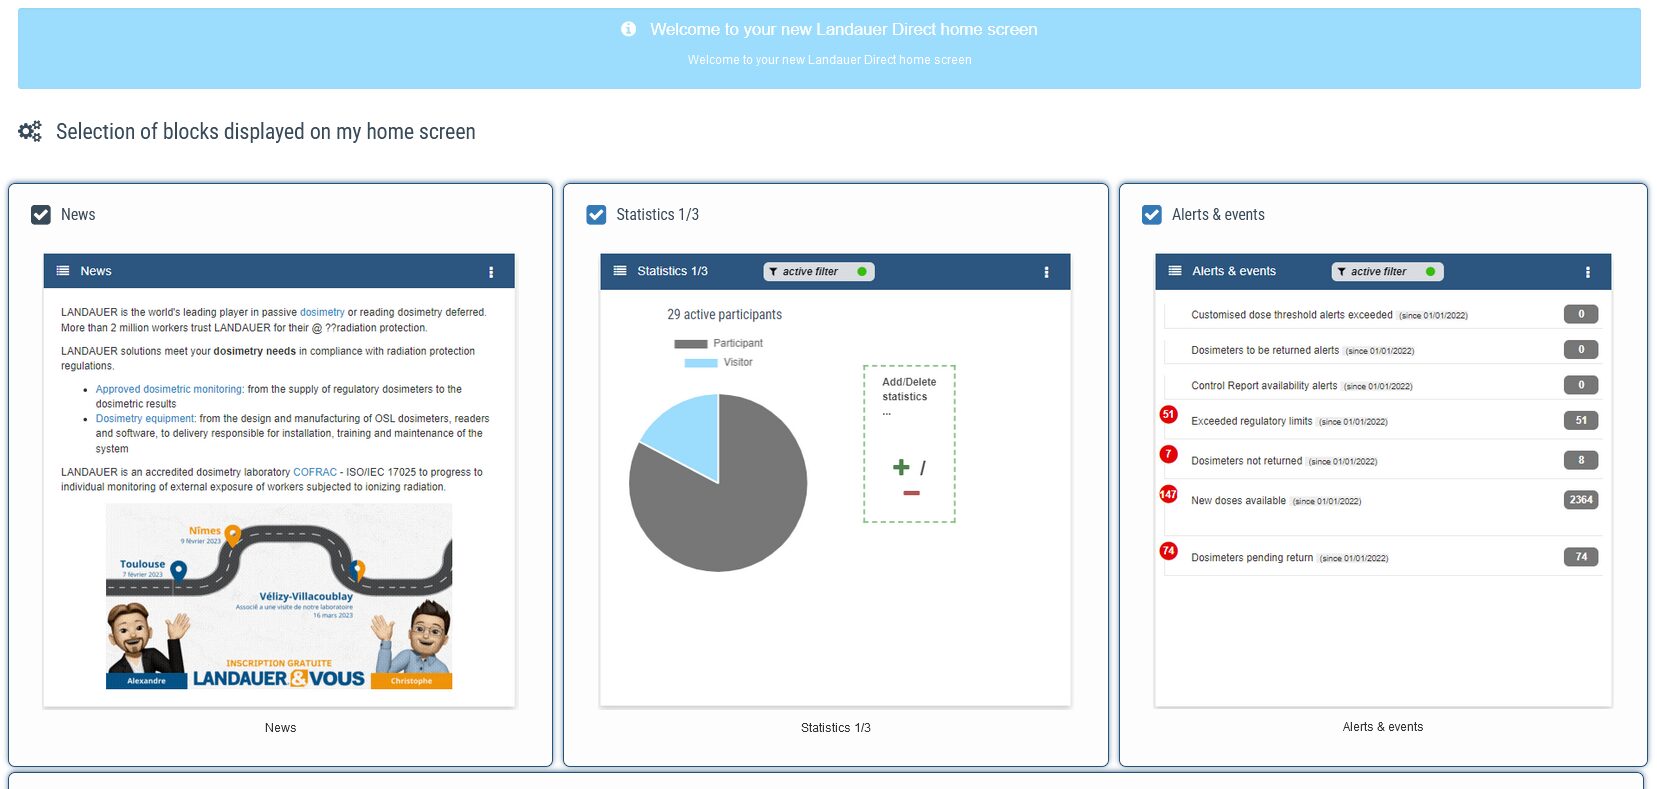Click the green plus add statistics icon

[x=901, y=467]
